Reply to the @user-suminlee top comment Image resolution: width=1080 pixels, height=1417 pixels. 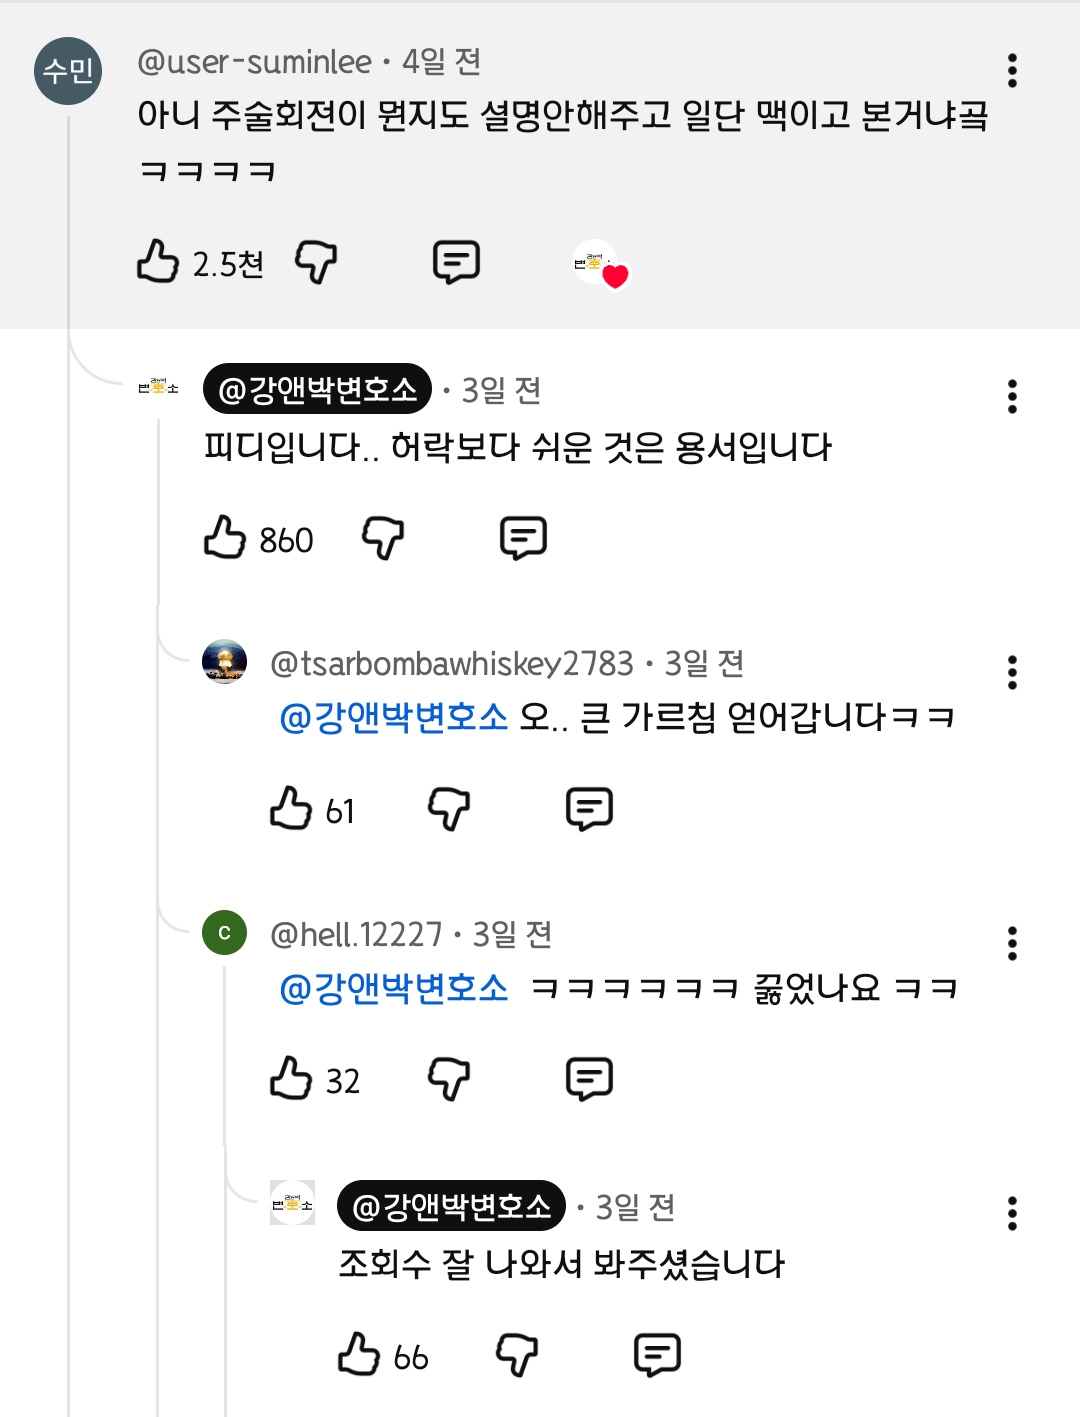tap(456, 262)
